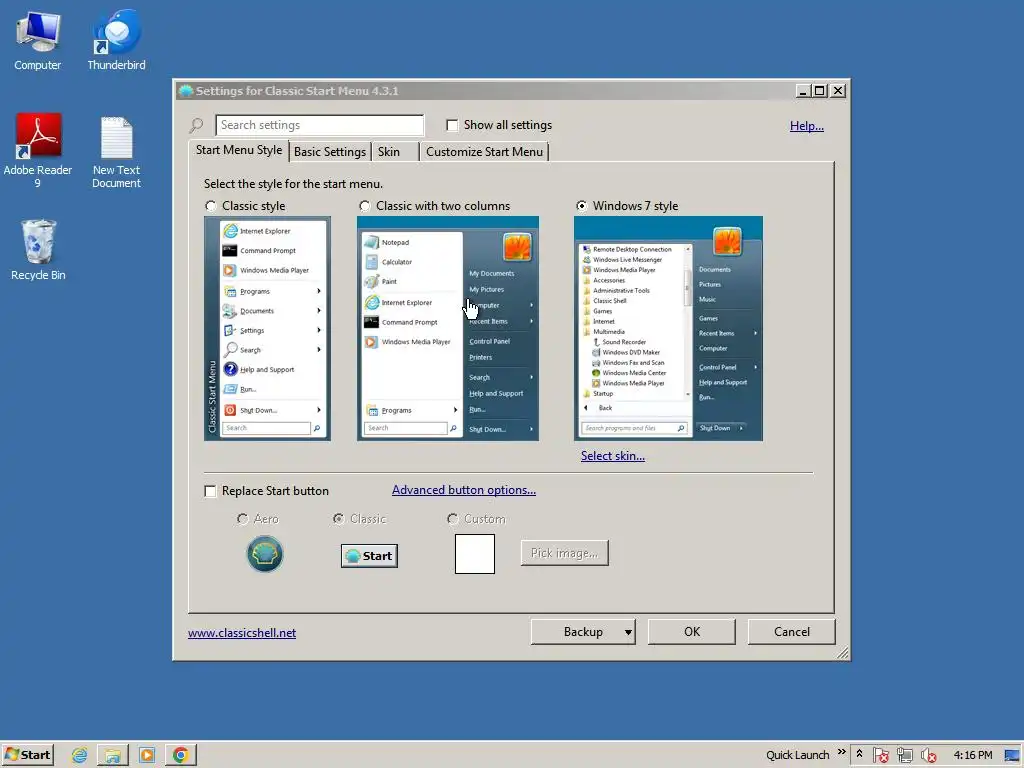1024x768 pixels.
Task: Click the "Quick Launch" toolbar label
Action: [797, 755]
